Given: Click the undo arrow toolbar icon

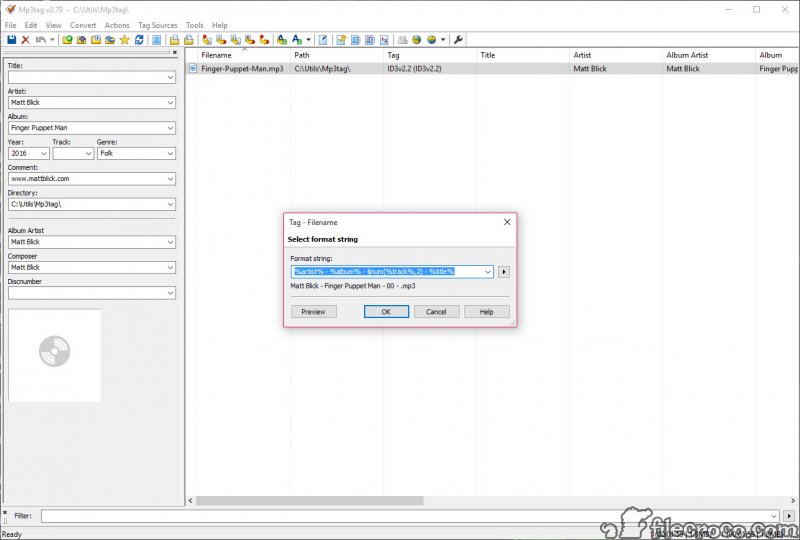Looking at the screenshot, I should (x=40, y=40).
